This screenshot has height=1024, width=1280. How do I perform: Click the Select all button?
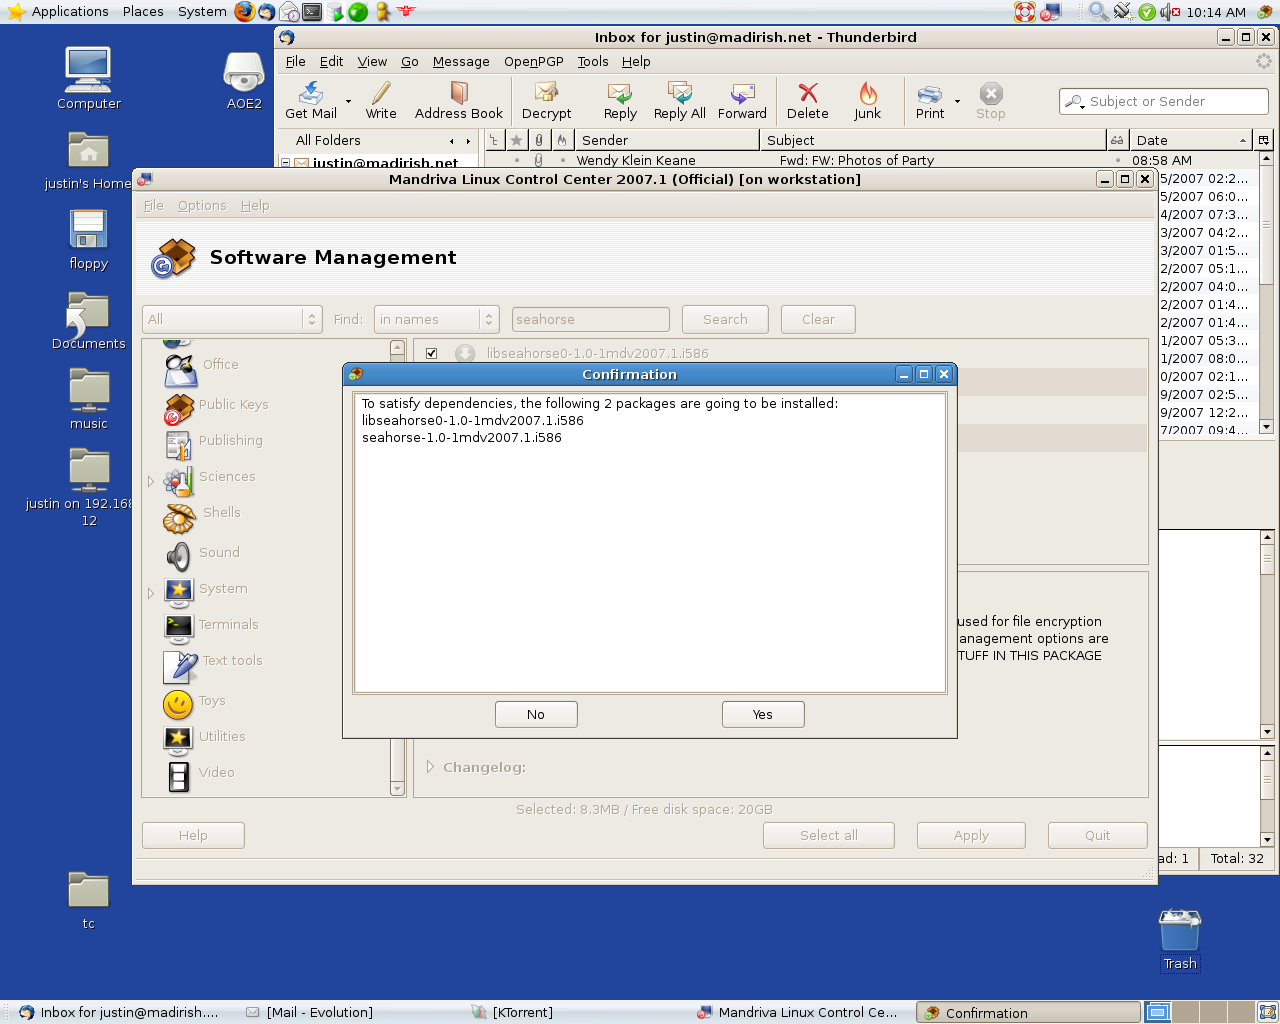pos(829,835)
